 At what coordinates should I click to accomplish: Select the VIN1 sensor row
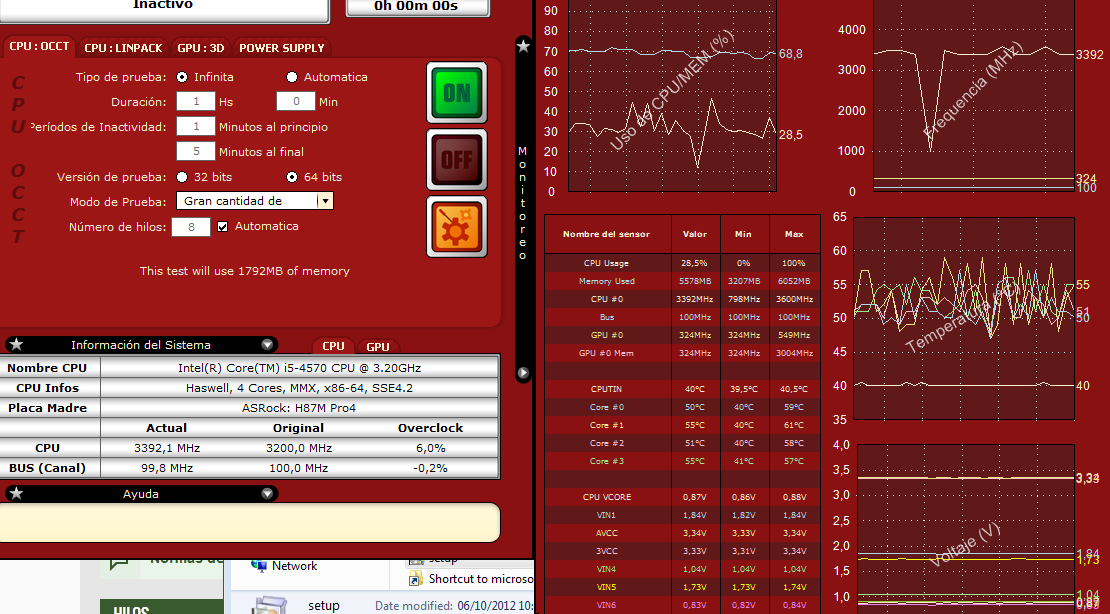[682, 515]
